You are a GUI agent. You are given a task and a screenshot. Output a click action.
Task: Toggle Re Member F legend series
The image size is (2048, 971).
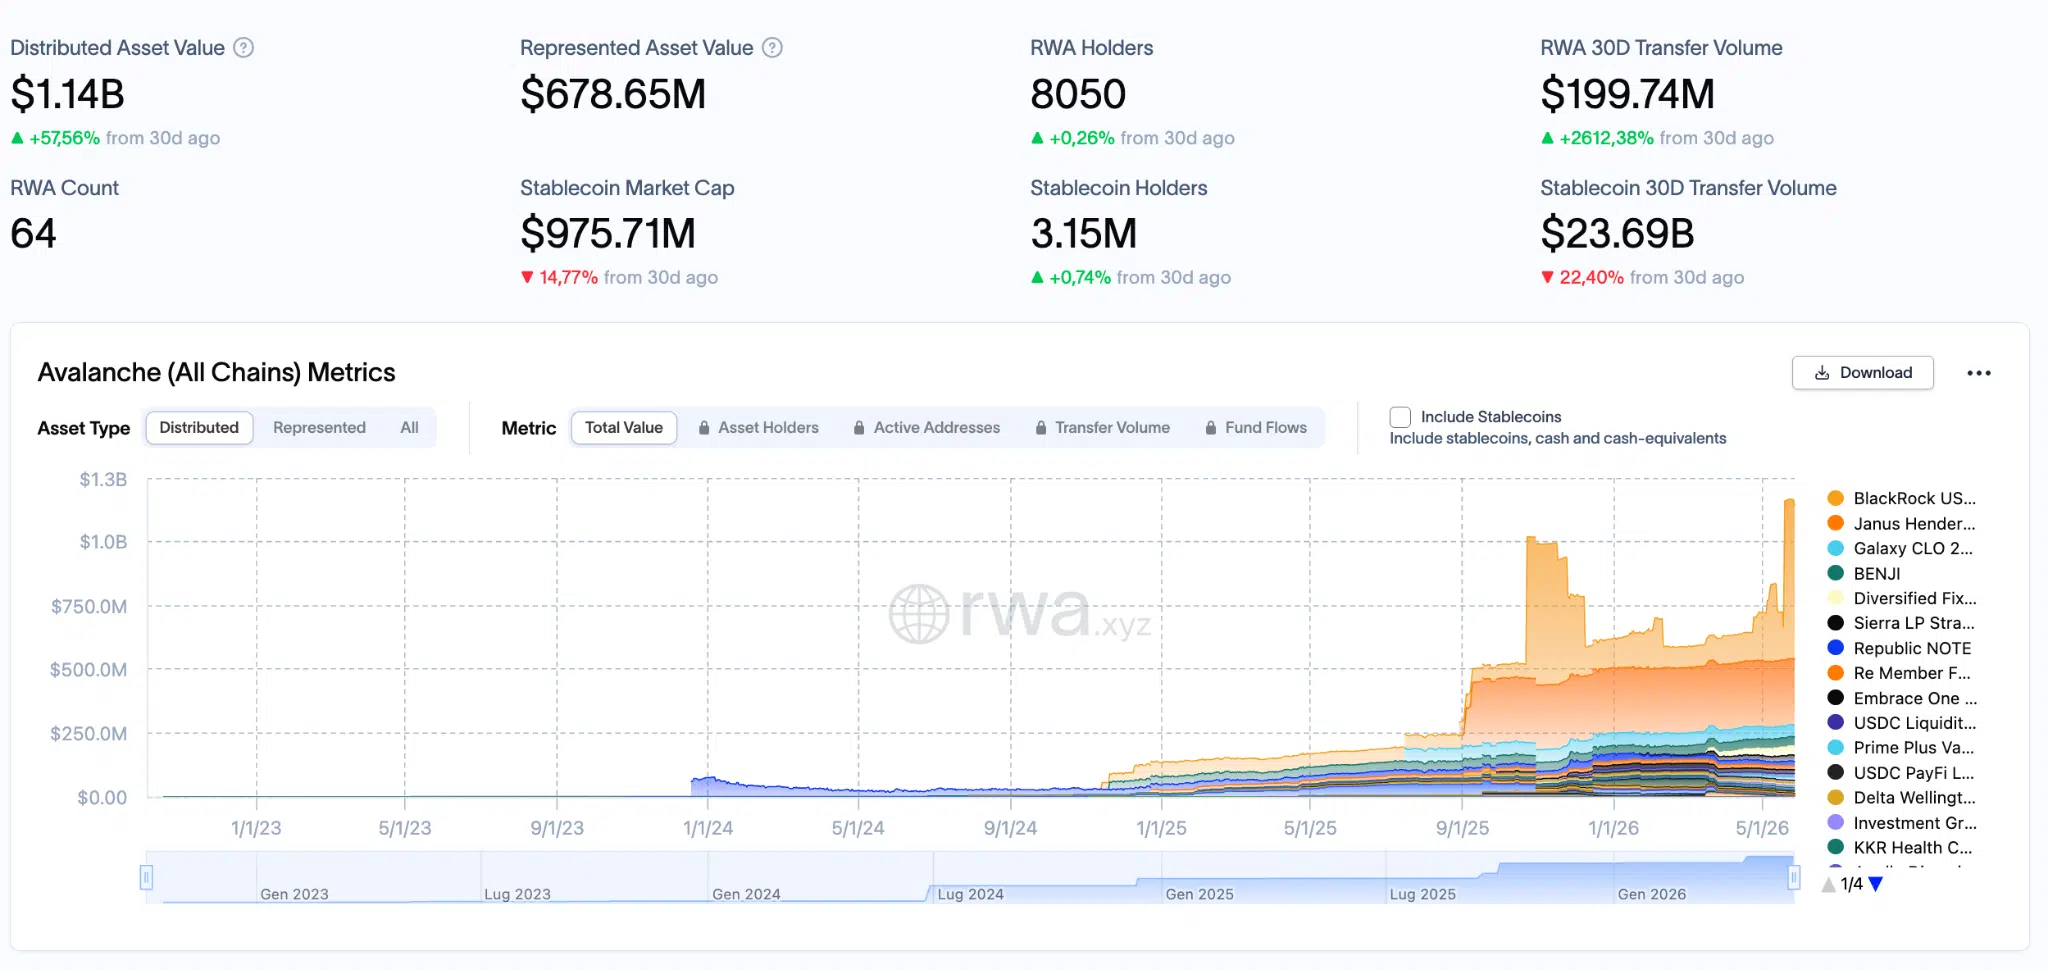1899,673
